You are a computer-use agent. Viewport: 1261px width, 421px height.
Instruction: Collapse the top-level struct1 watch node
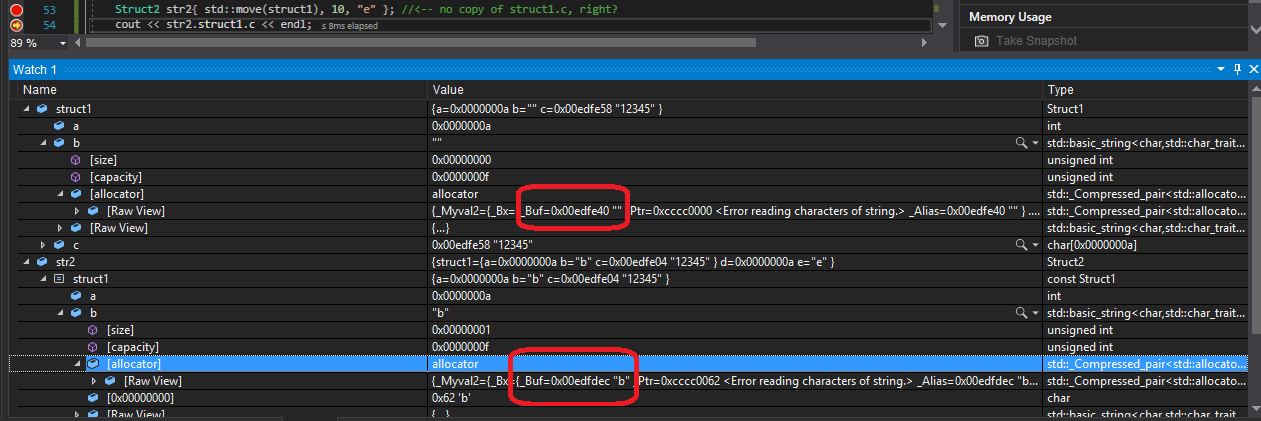point(26,109)
